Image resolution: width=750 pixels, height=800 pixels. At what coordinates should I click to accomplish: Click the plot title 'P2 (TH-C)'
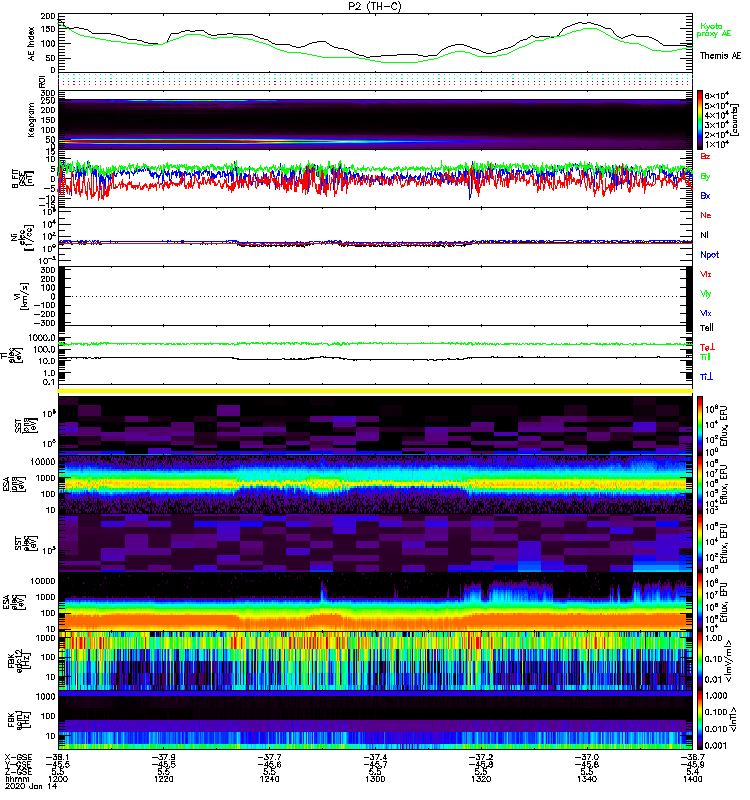pos(375,6)
